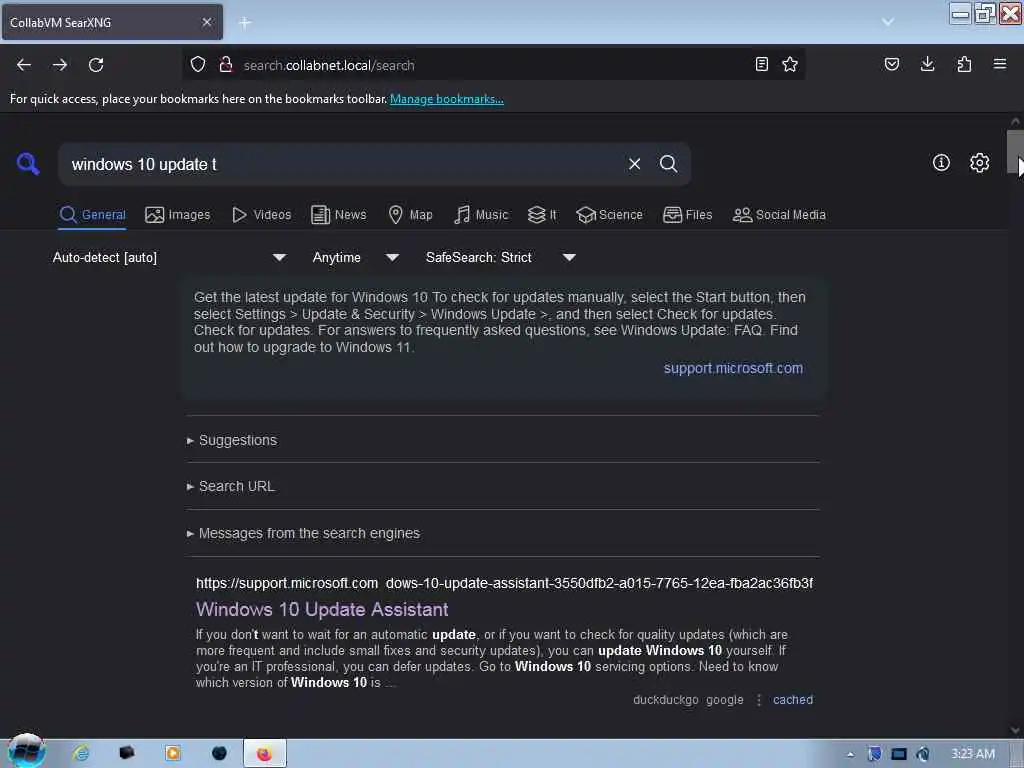Open Windows 10 Update Assistant result

(x=322, y=609)
